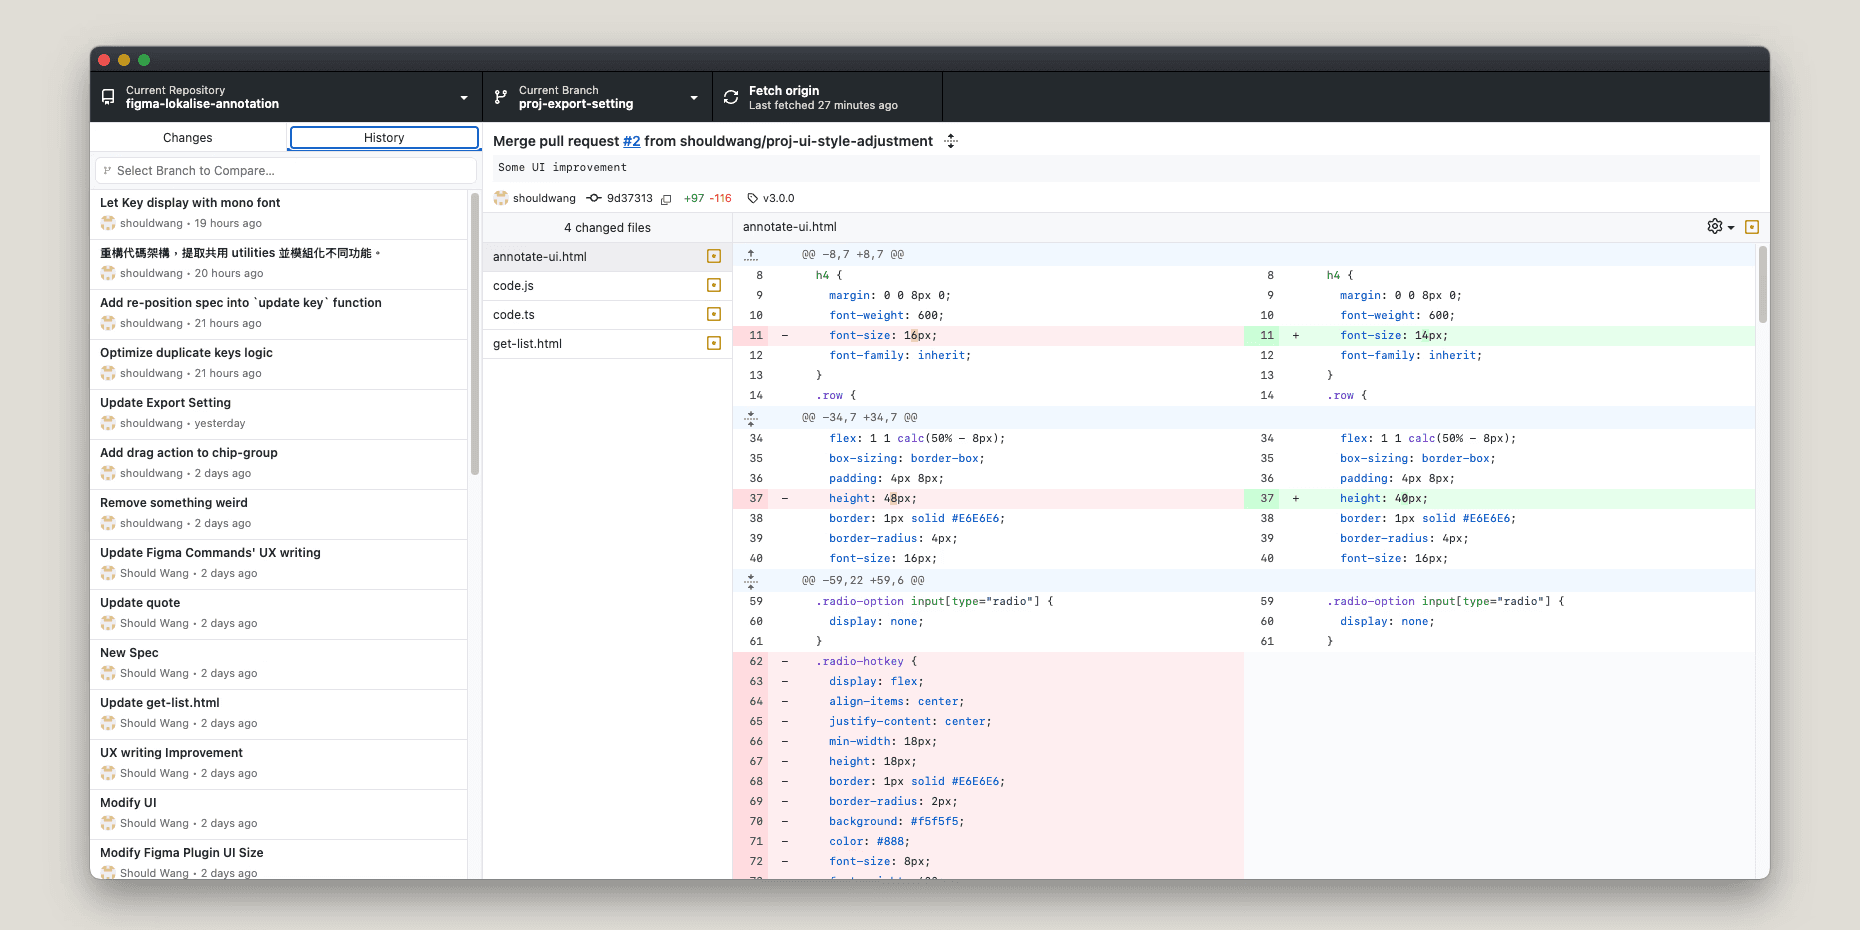The height and width of the screenshot is (930, 1860).
Task: Select commit 'Update get-list.html'
Action: coord(279,714)
